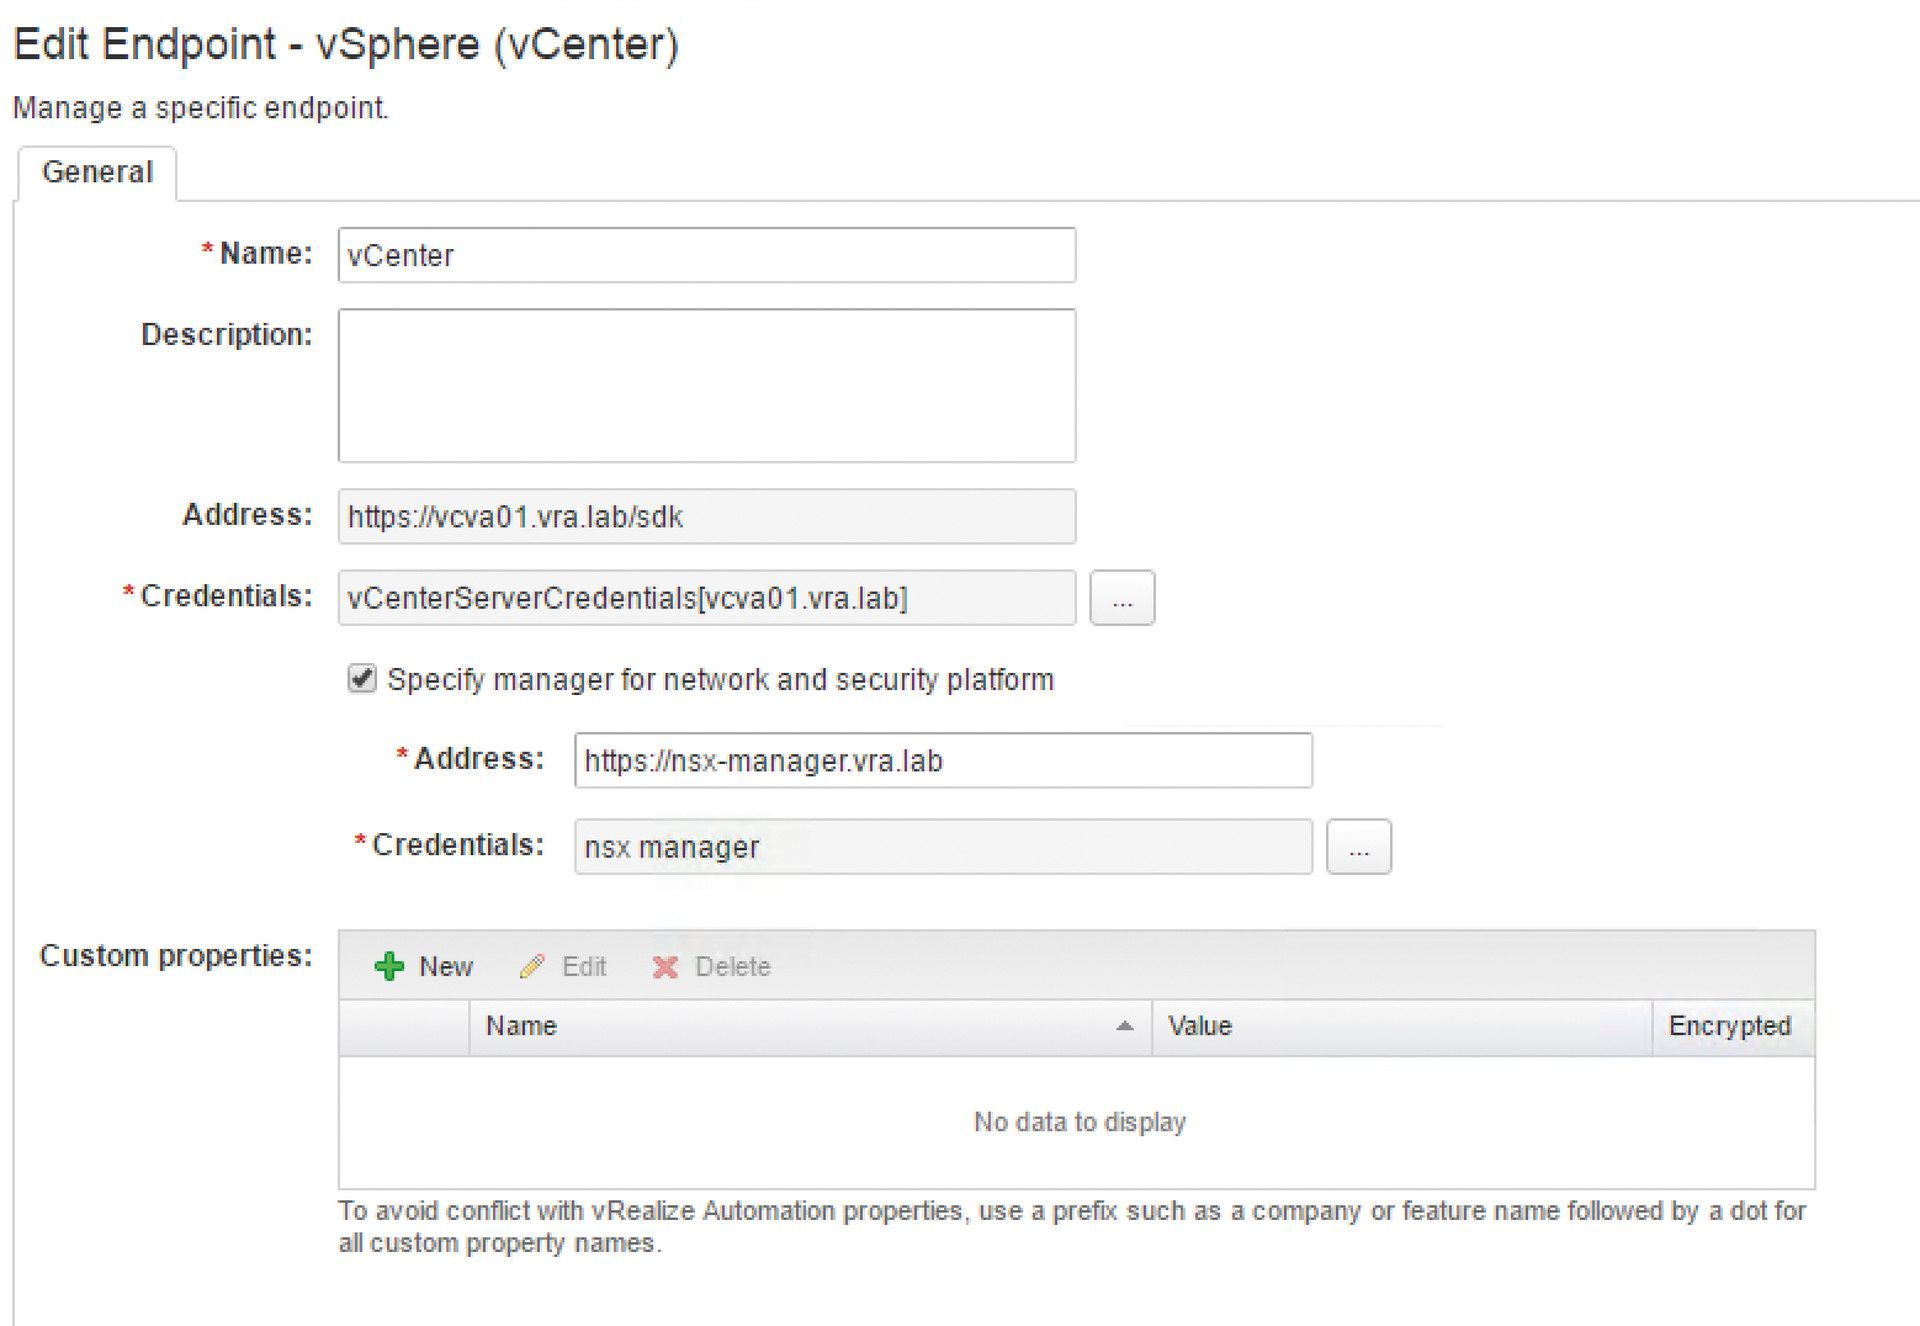This screenshot has height=1326, width=1920.
Task: Open the vCenterServerCredentials picker dialog
Action: [x=1122, y=598]
